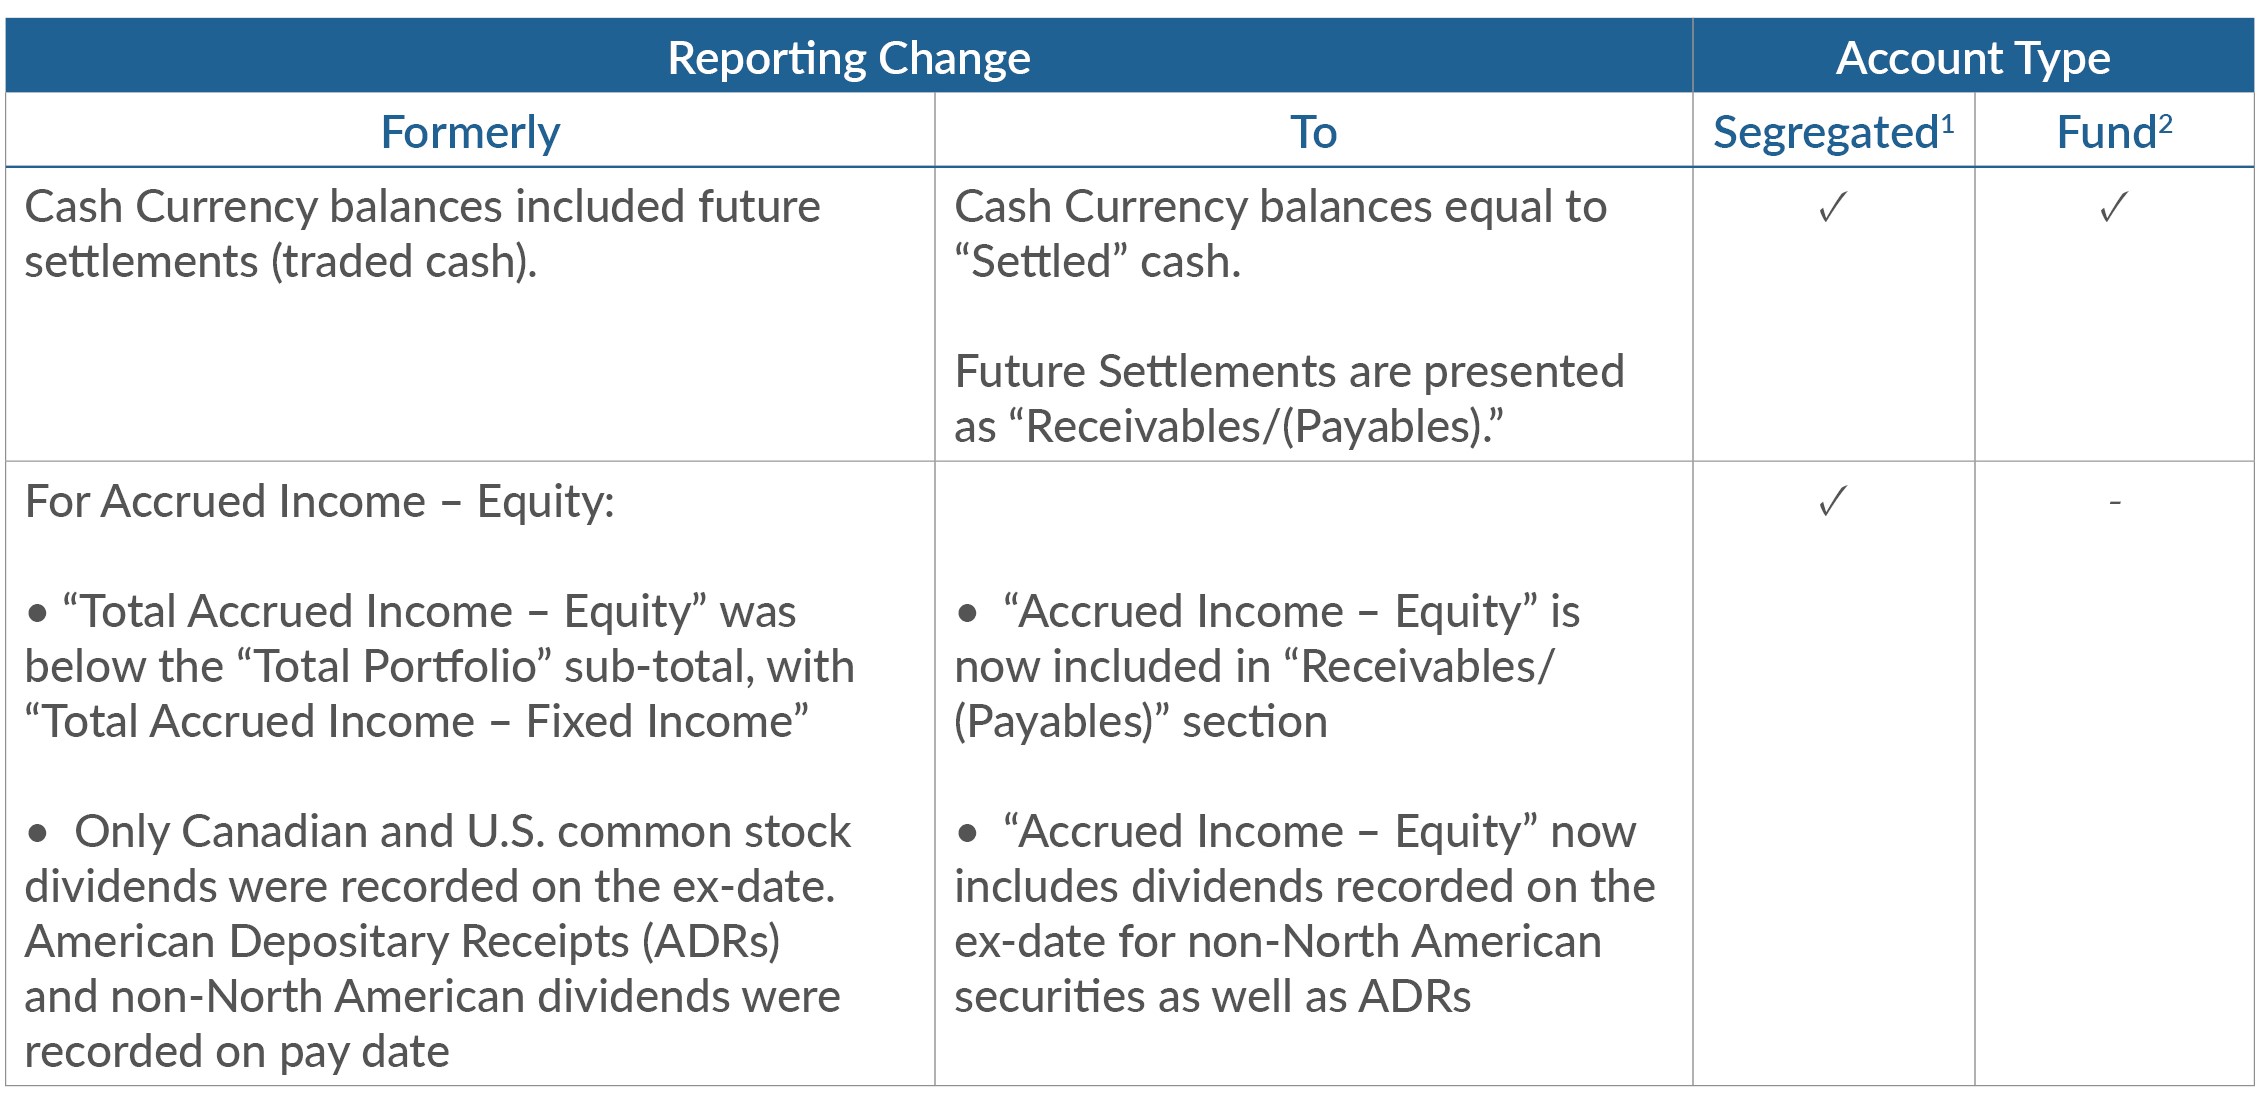Click the Account Type header
This screenshot has width=2261, height=1100.
[x=1973, y=58]
